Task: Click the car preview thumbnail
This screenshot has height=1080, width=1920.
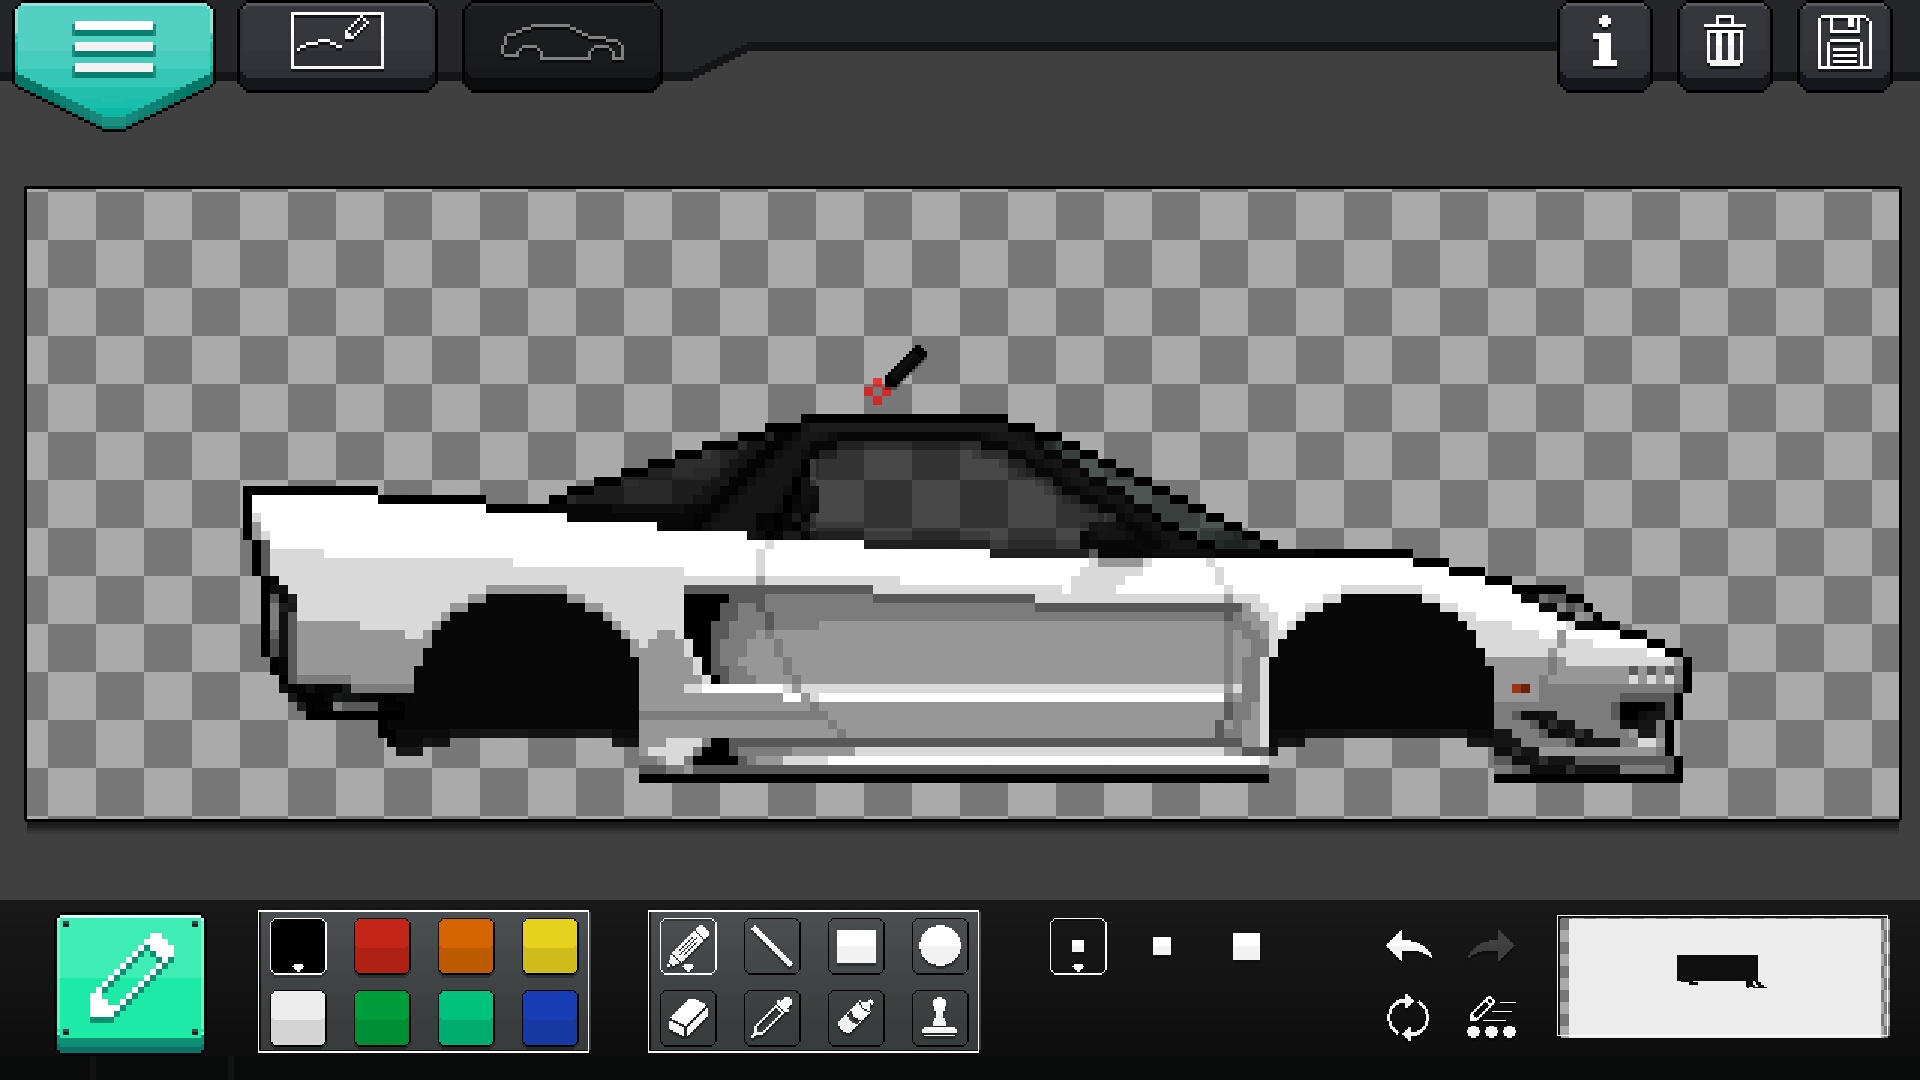Action: [x=1723, y=976]
